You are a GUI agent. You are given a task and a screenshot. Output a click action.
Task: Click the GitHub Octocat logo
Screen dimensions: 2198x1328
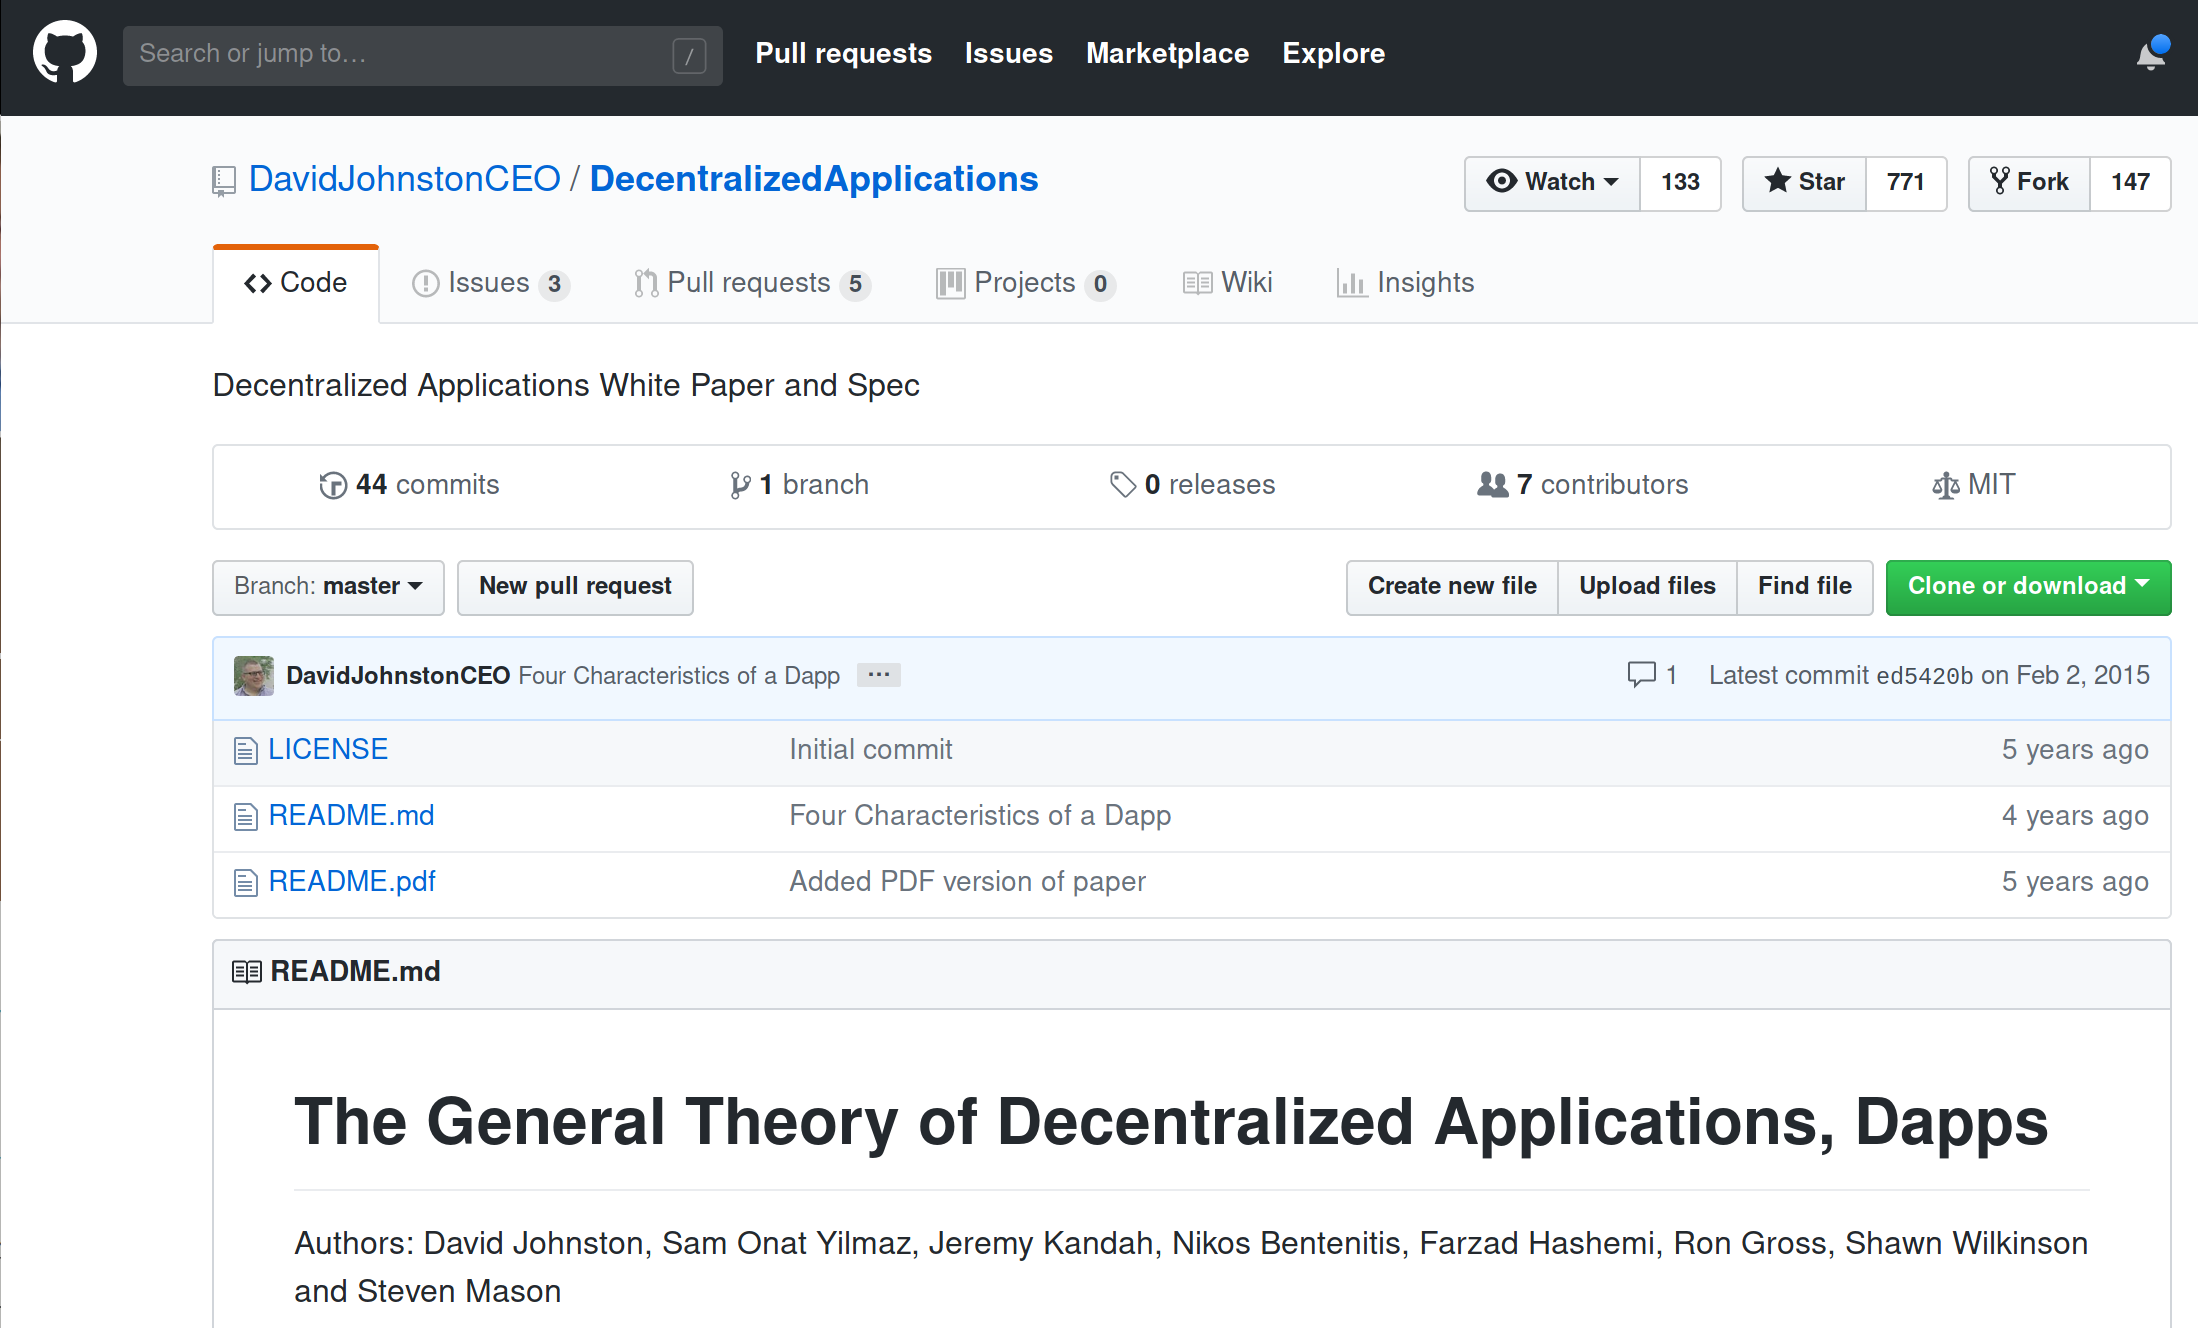click(x=65, y=53)
